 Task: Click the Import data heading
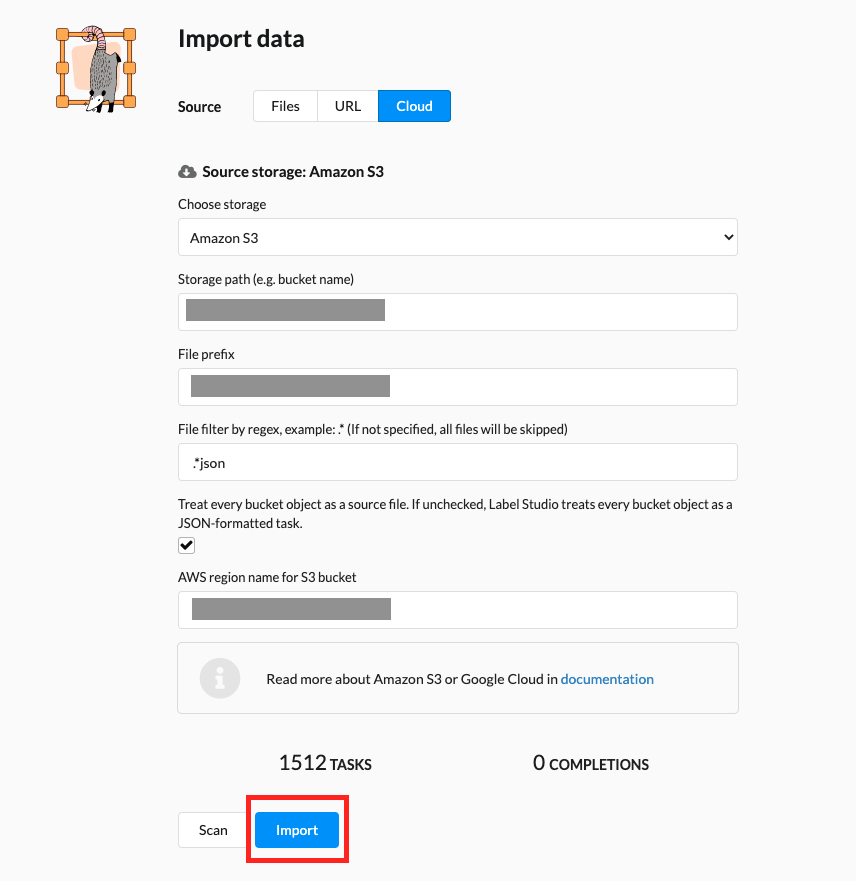tap(241, 39)
